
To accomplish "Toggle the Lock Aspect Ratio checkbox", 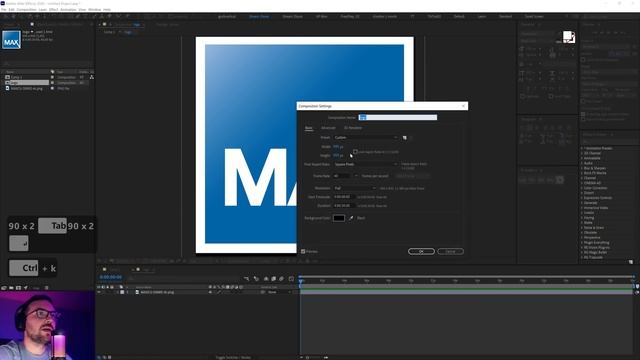I will pos(355,152).
